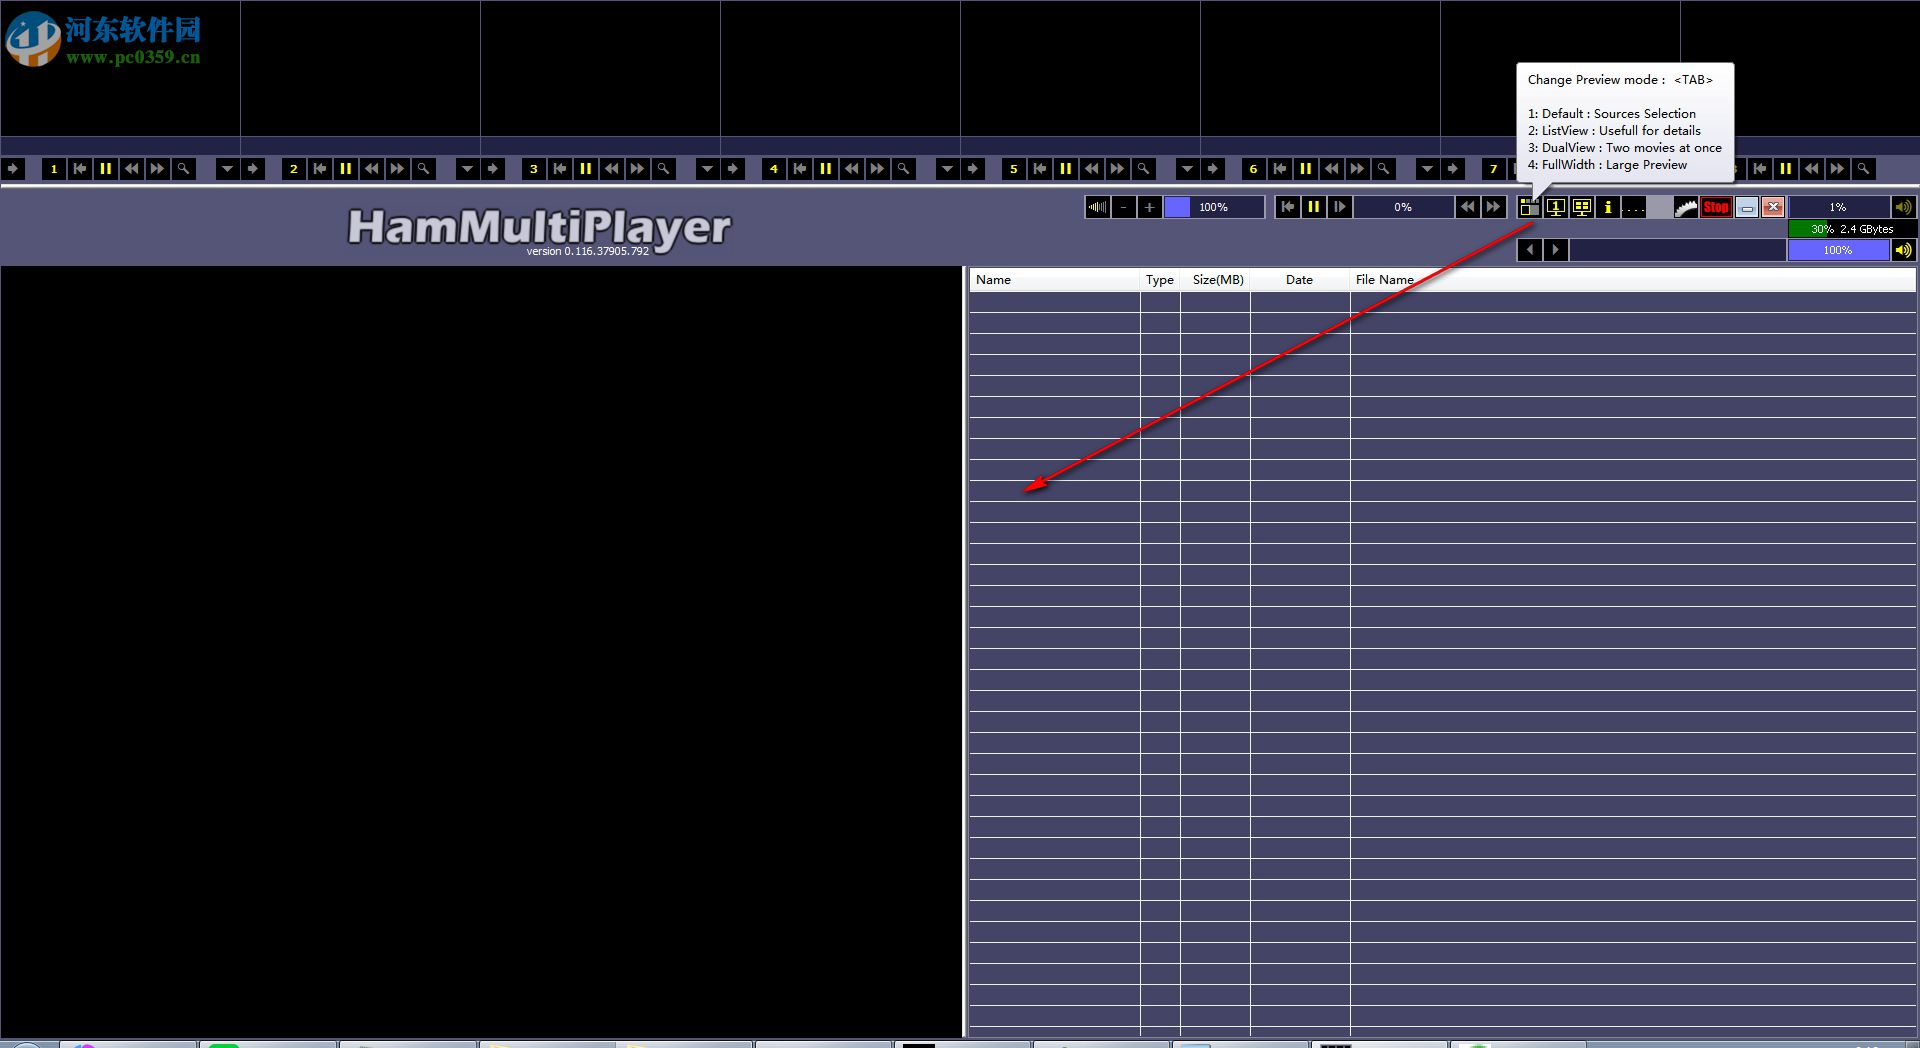Select player number 3 button
The height and width of the screenshot is (1048, 1920).
click(x=534, y=169)
